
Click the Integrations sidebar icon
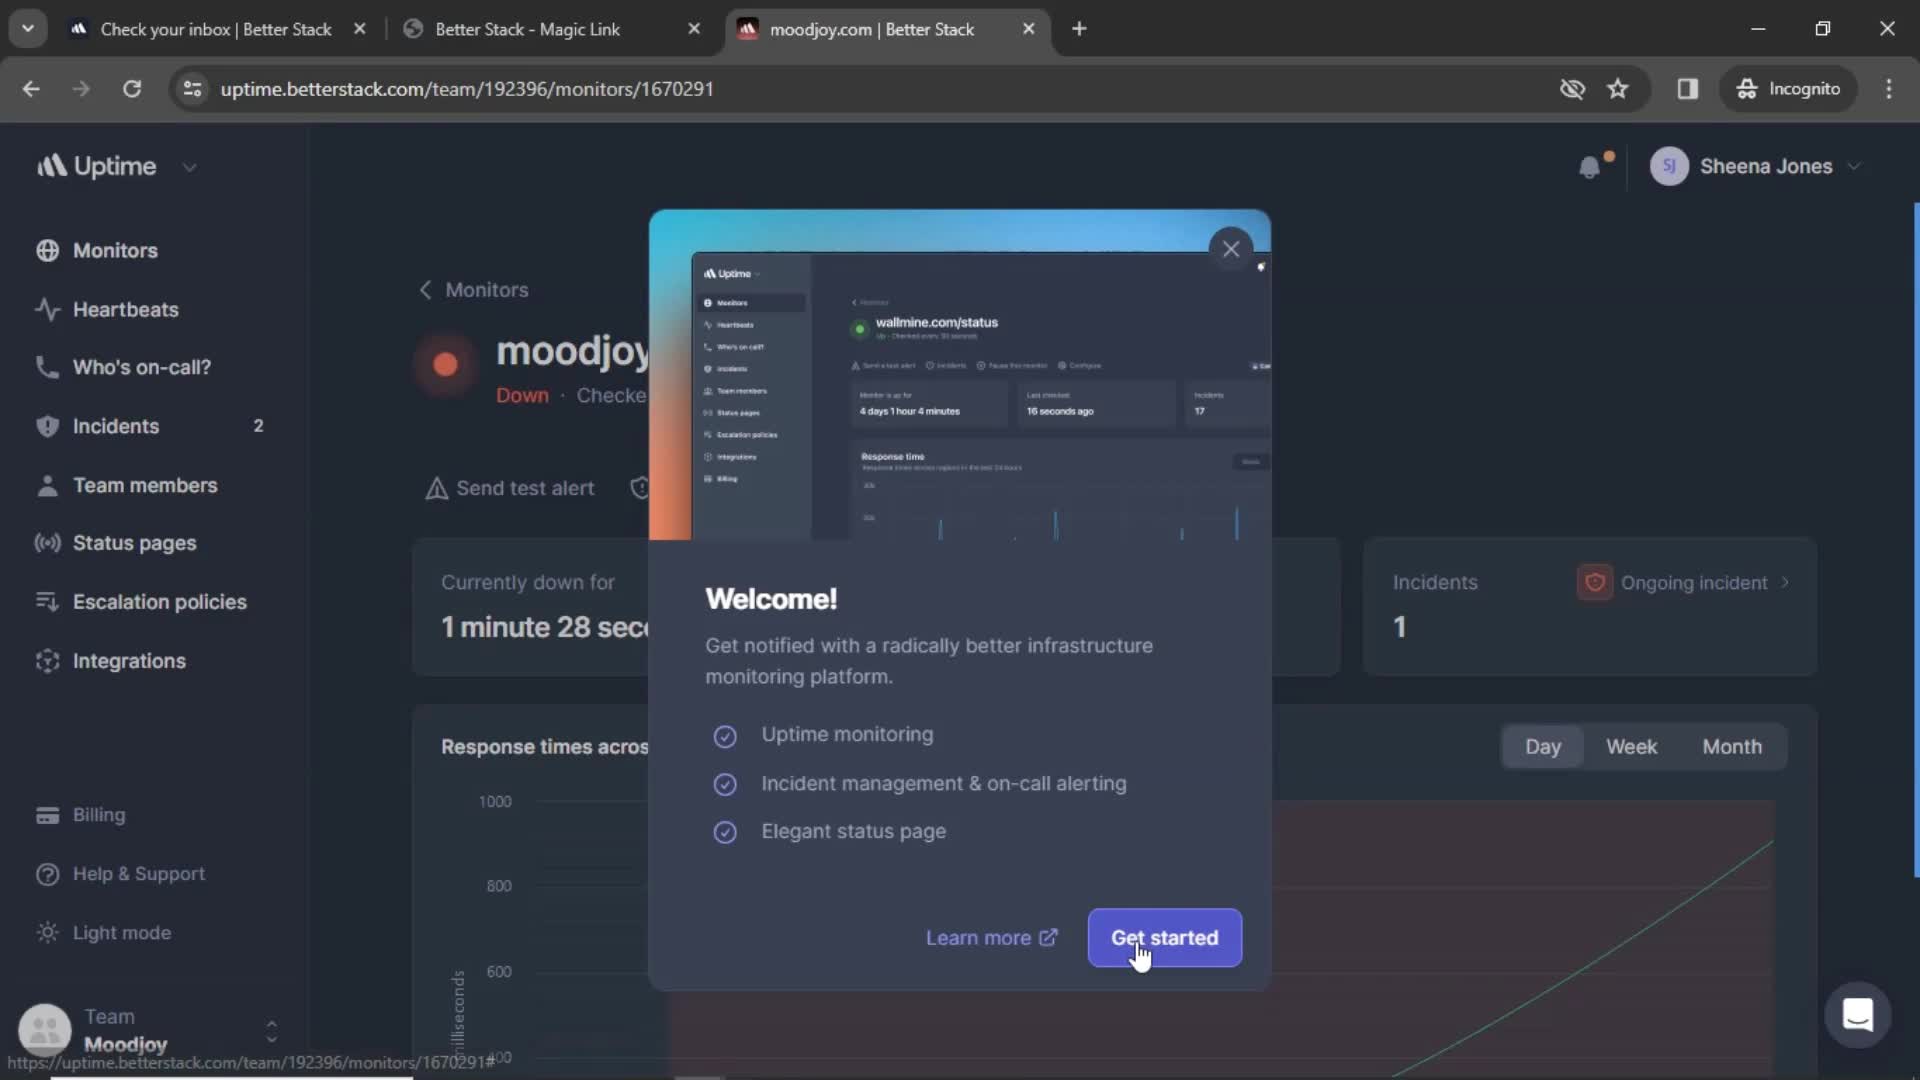click(x=45, y=659)
